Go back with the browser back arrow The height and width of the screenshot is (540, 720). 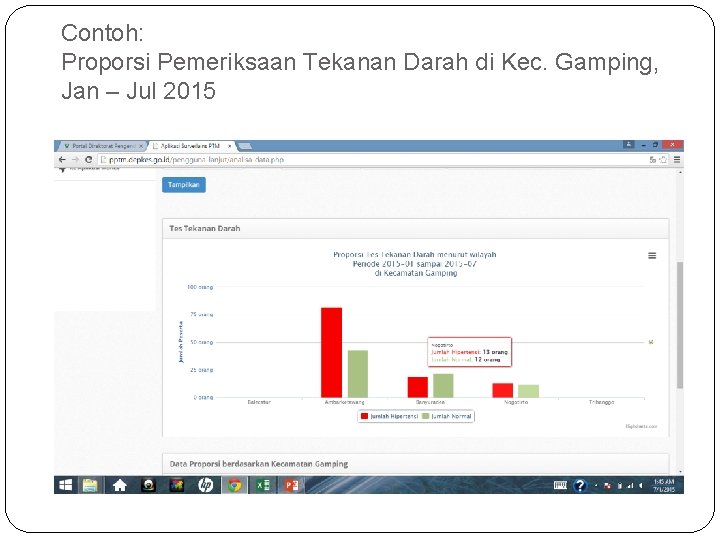(62, 159)
